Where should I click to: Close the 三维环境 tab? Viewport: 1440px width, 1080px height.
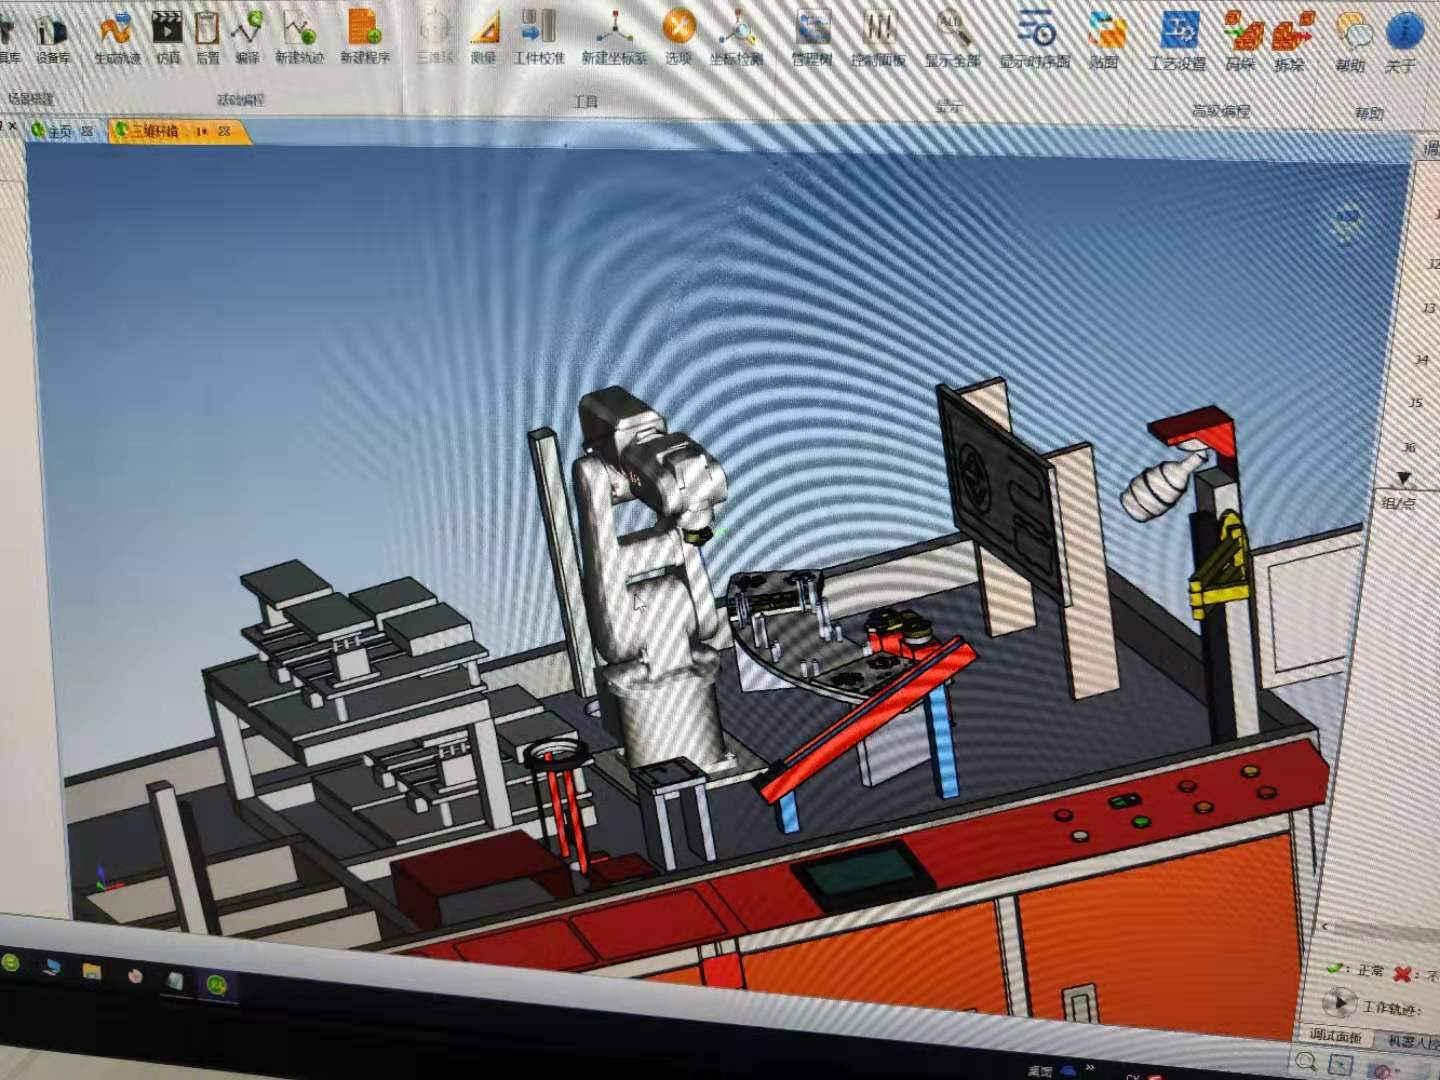(224, 131)
